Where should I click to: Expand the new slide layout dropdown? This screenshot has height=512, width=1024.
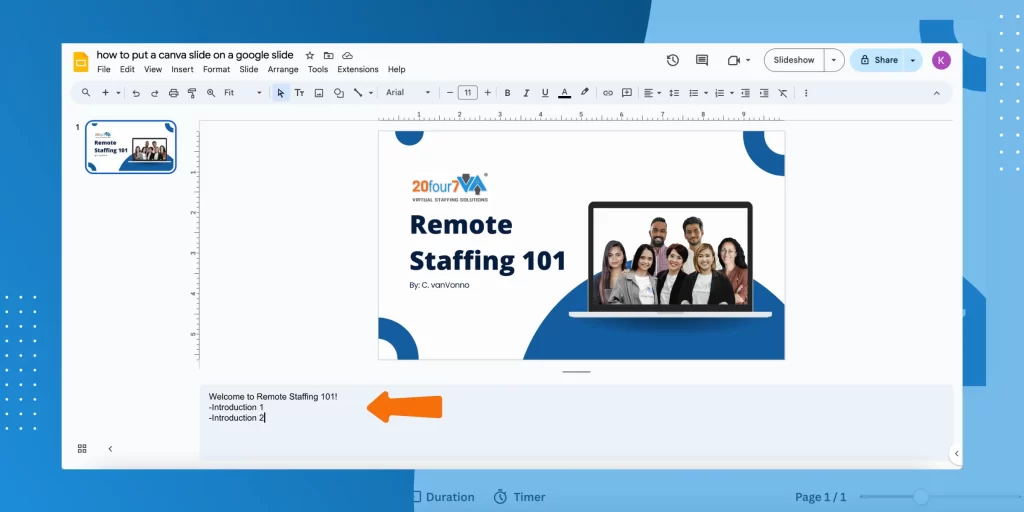click(118, 93)
